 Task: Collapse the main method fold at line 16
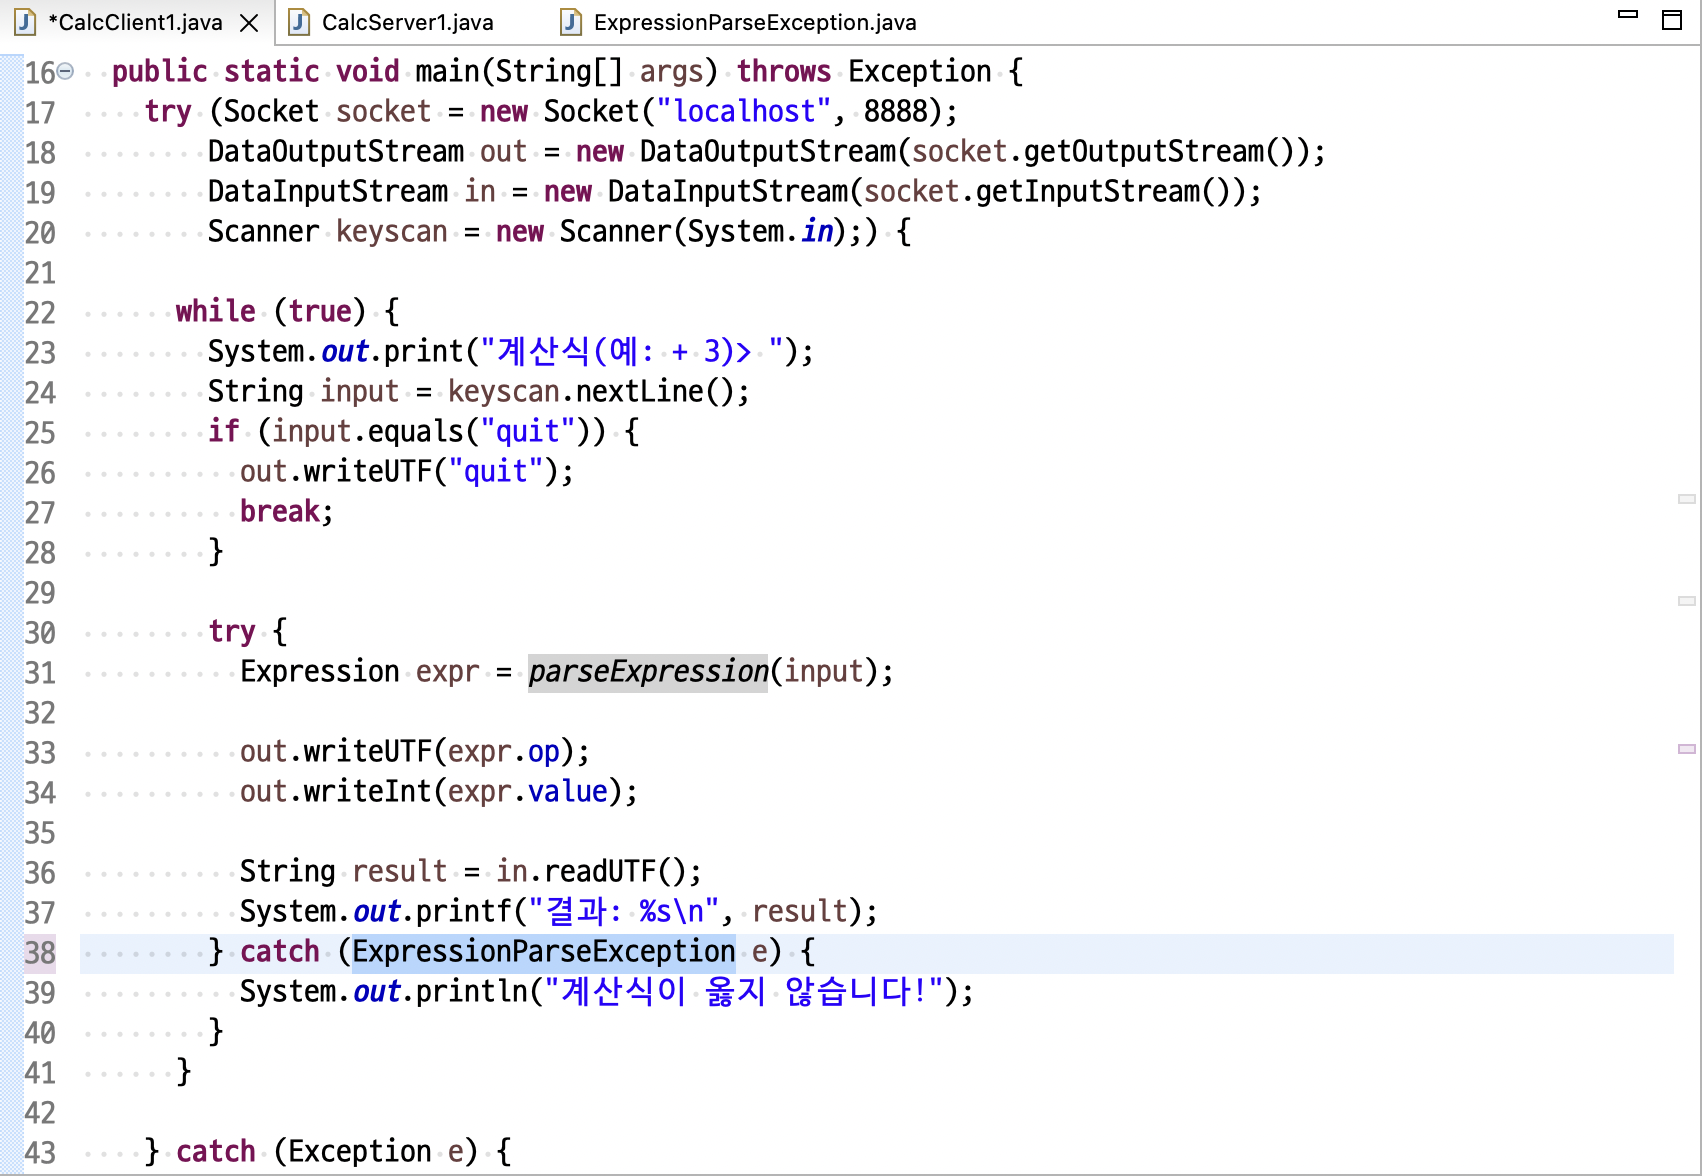point(65,71)
